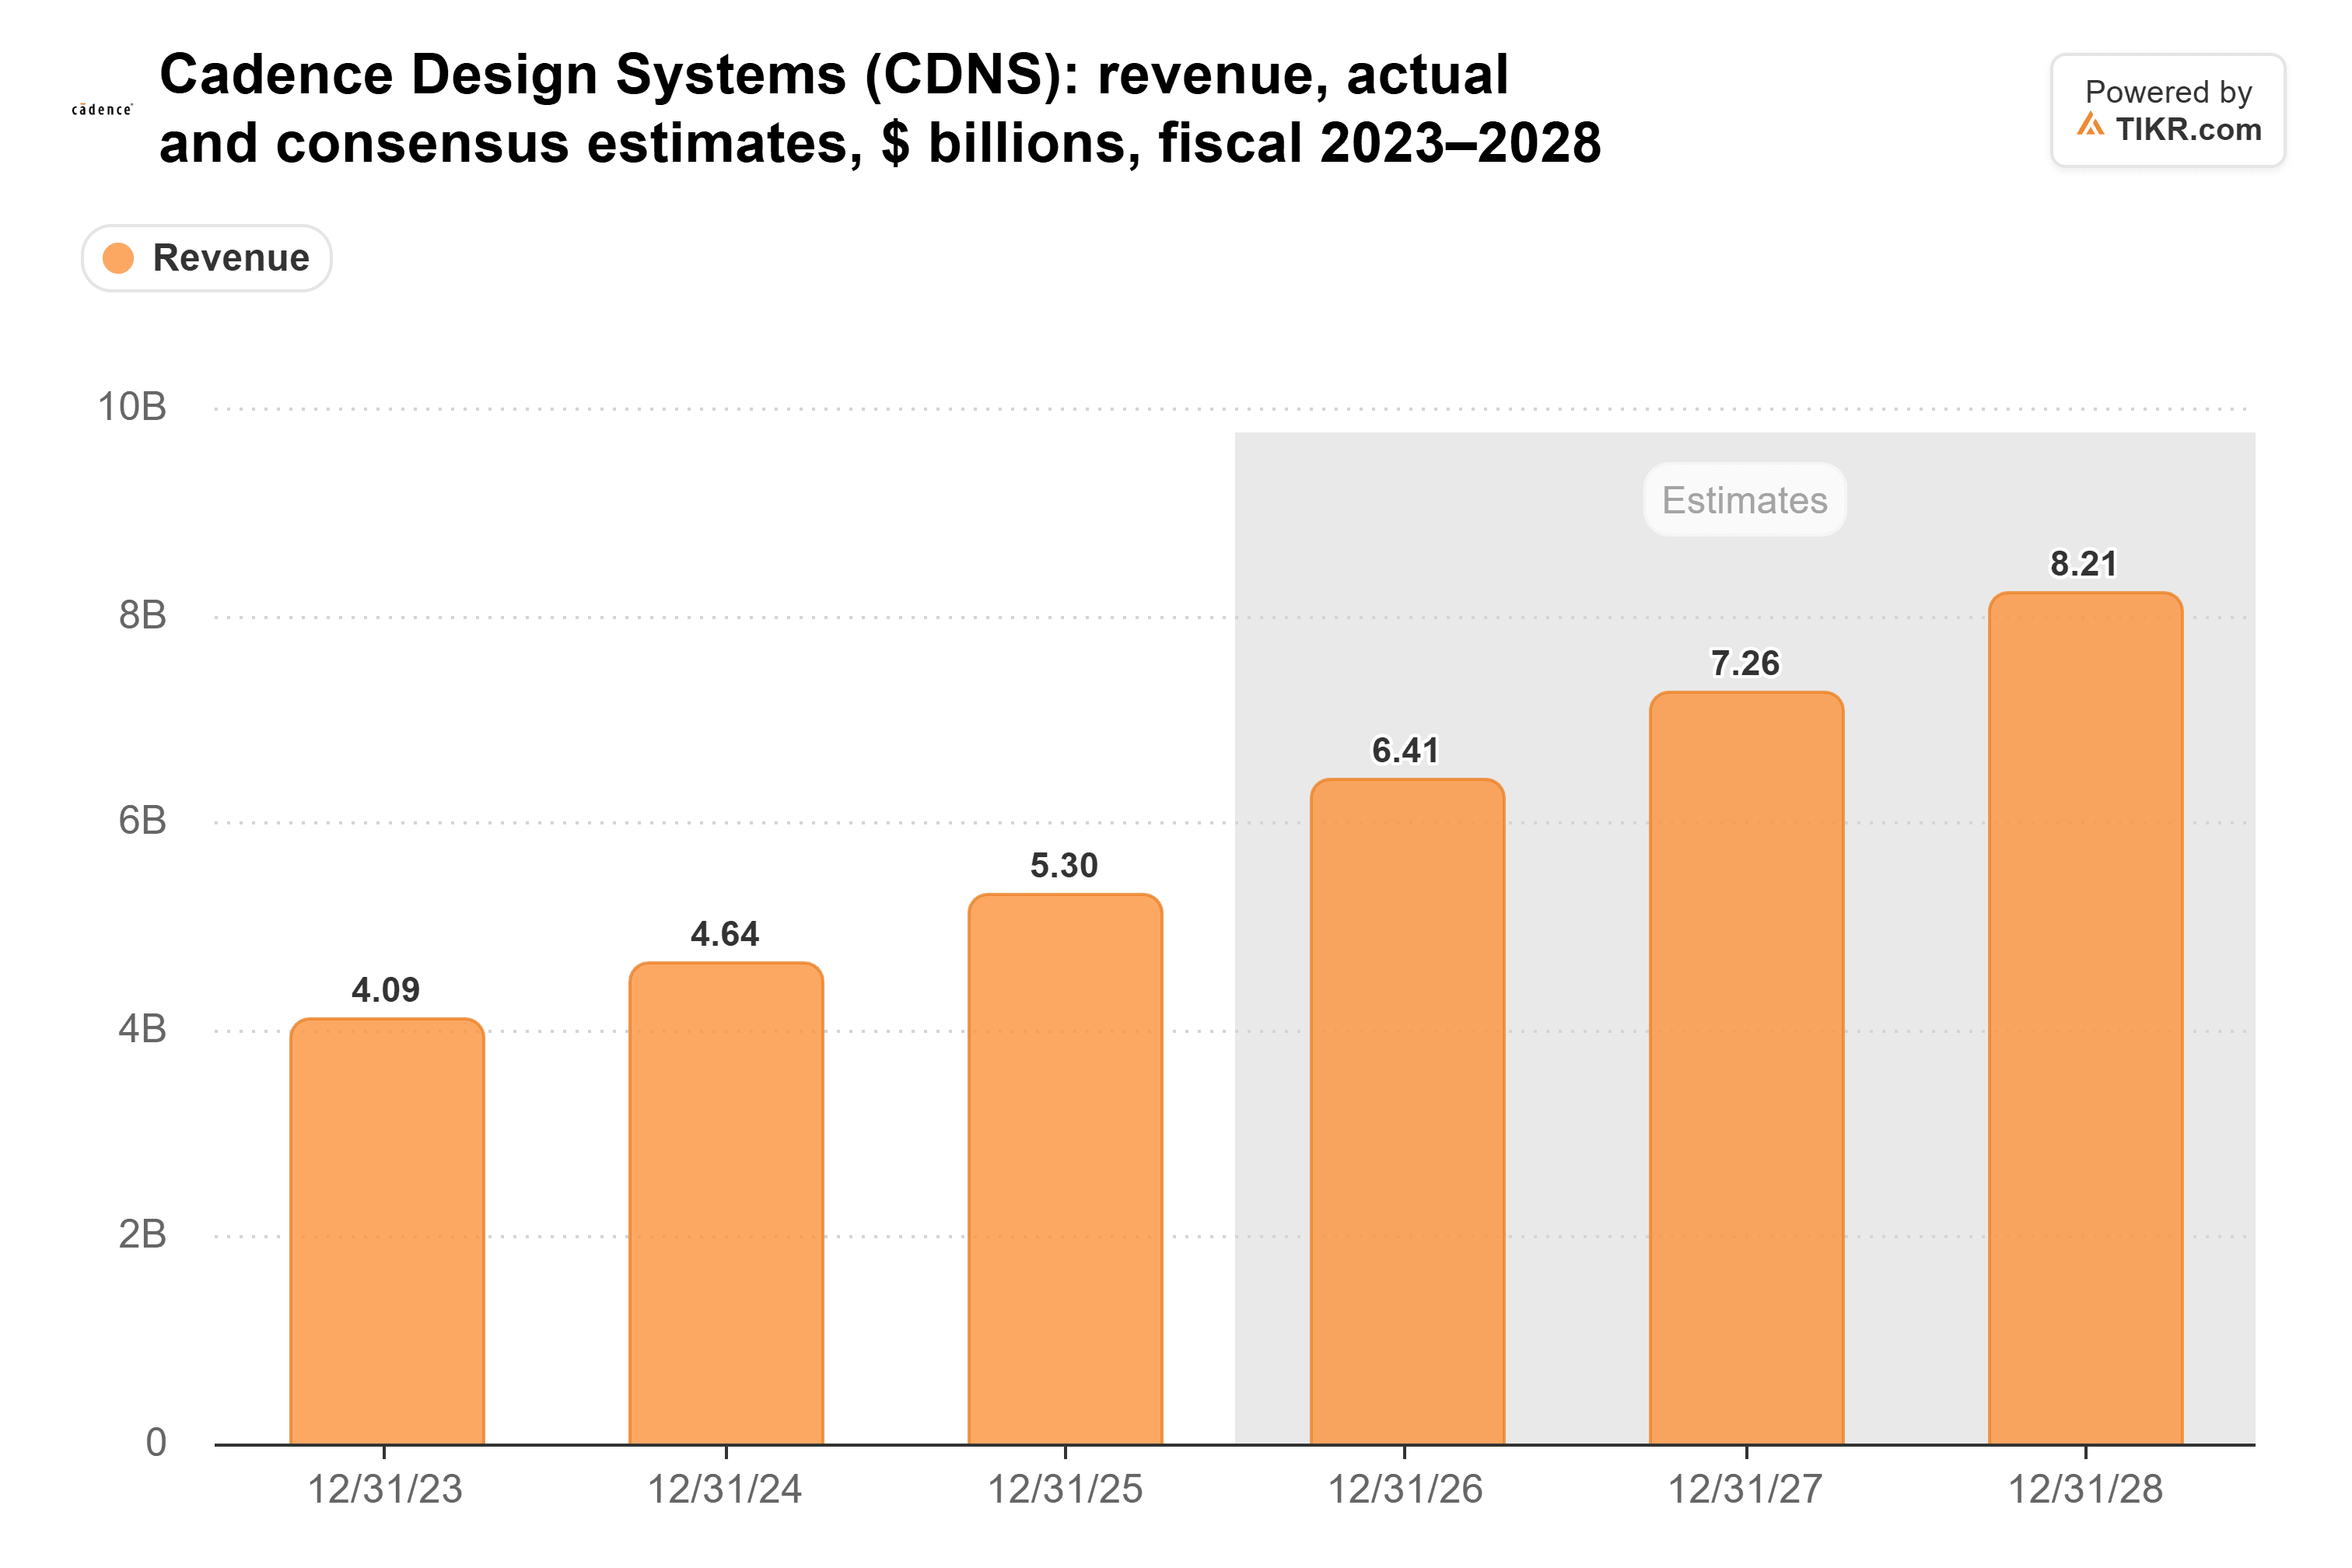Click the 12/31/24 axis label
2352x1568 pixels.
tap(725, 1489)
